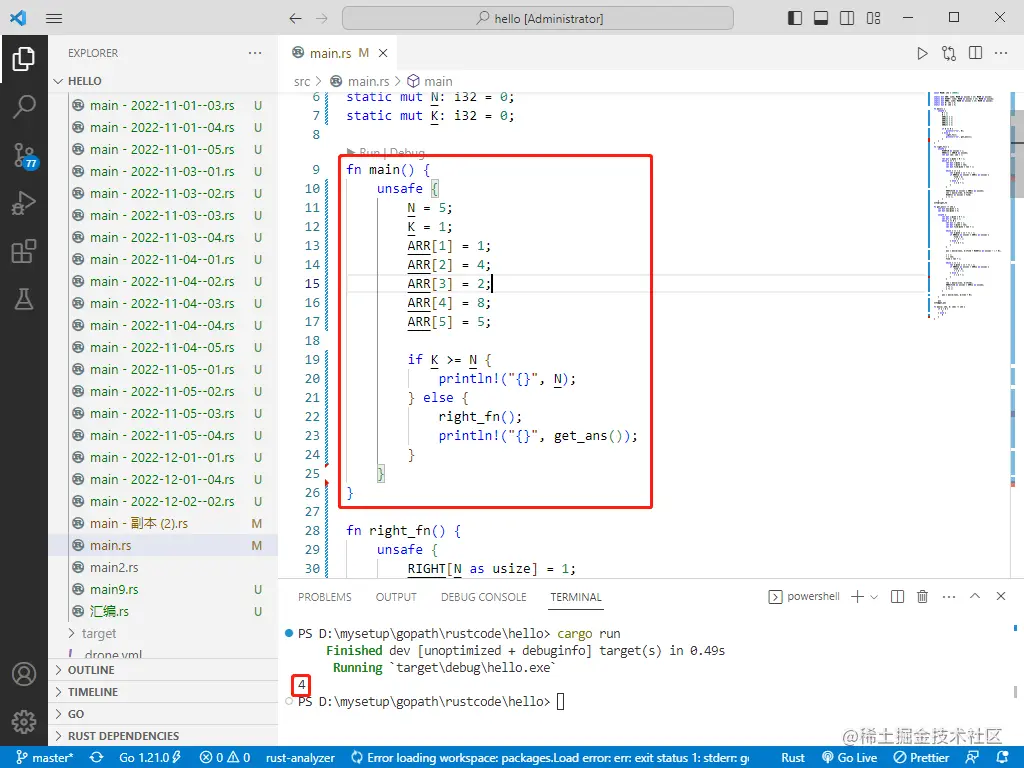Click master branch in status bar
Viewport: 1024px width, 768px height.
point(44,758)
